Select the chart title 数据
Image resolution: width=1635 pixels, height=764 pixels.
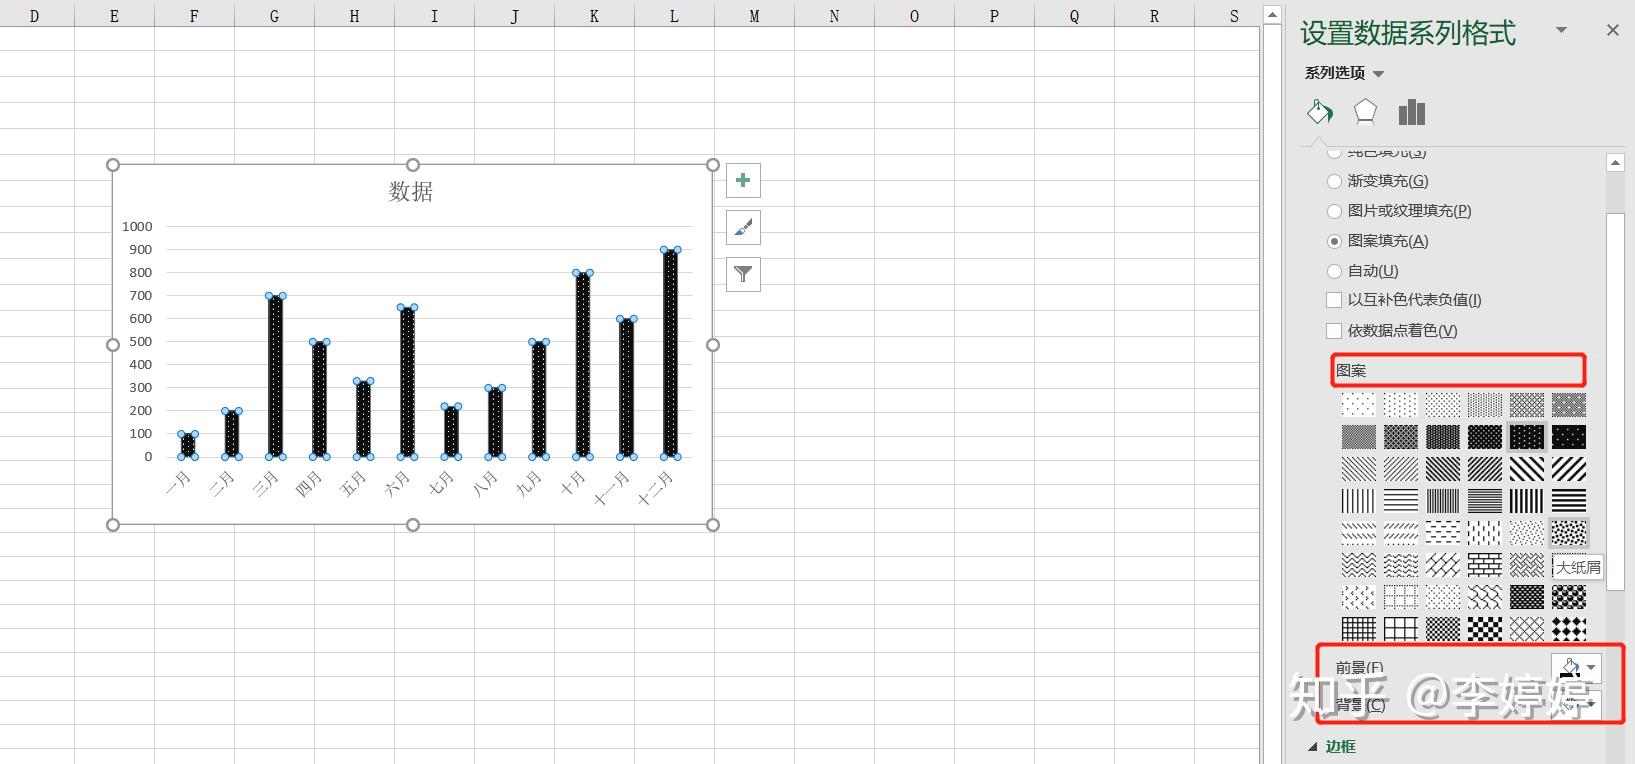tap(411, 191)
